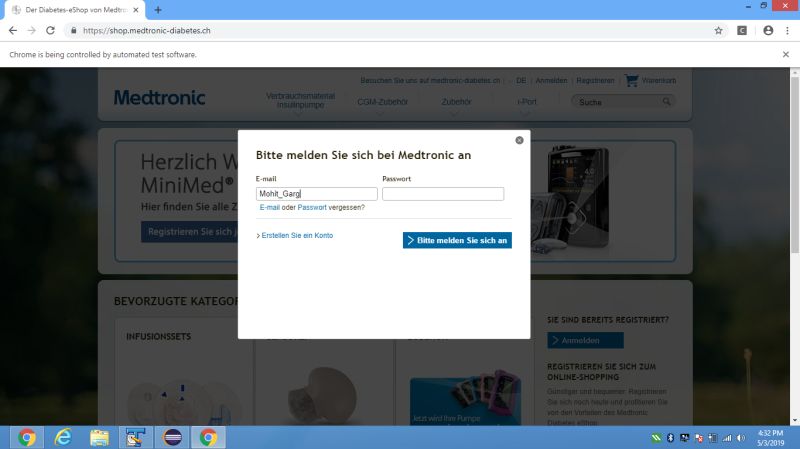Click the insulin pump product image
The image size is (800, 449).
tap(577, 196)
